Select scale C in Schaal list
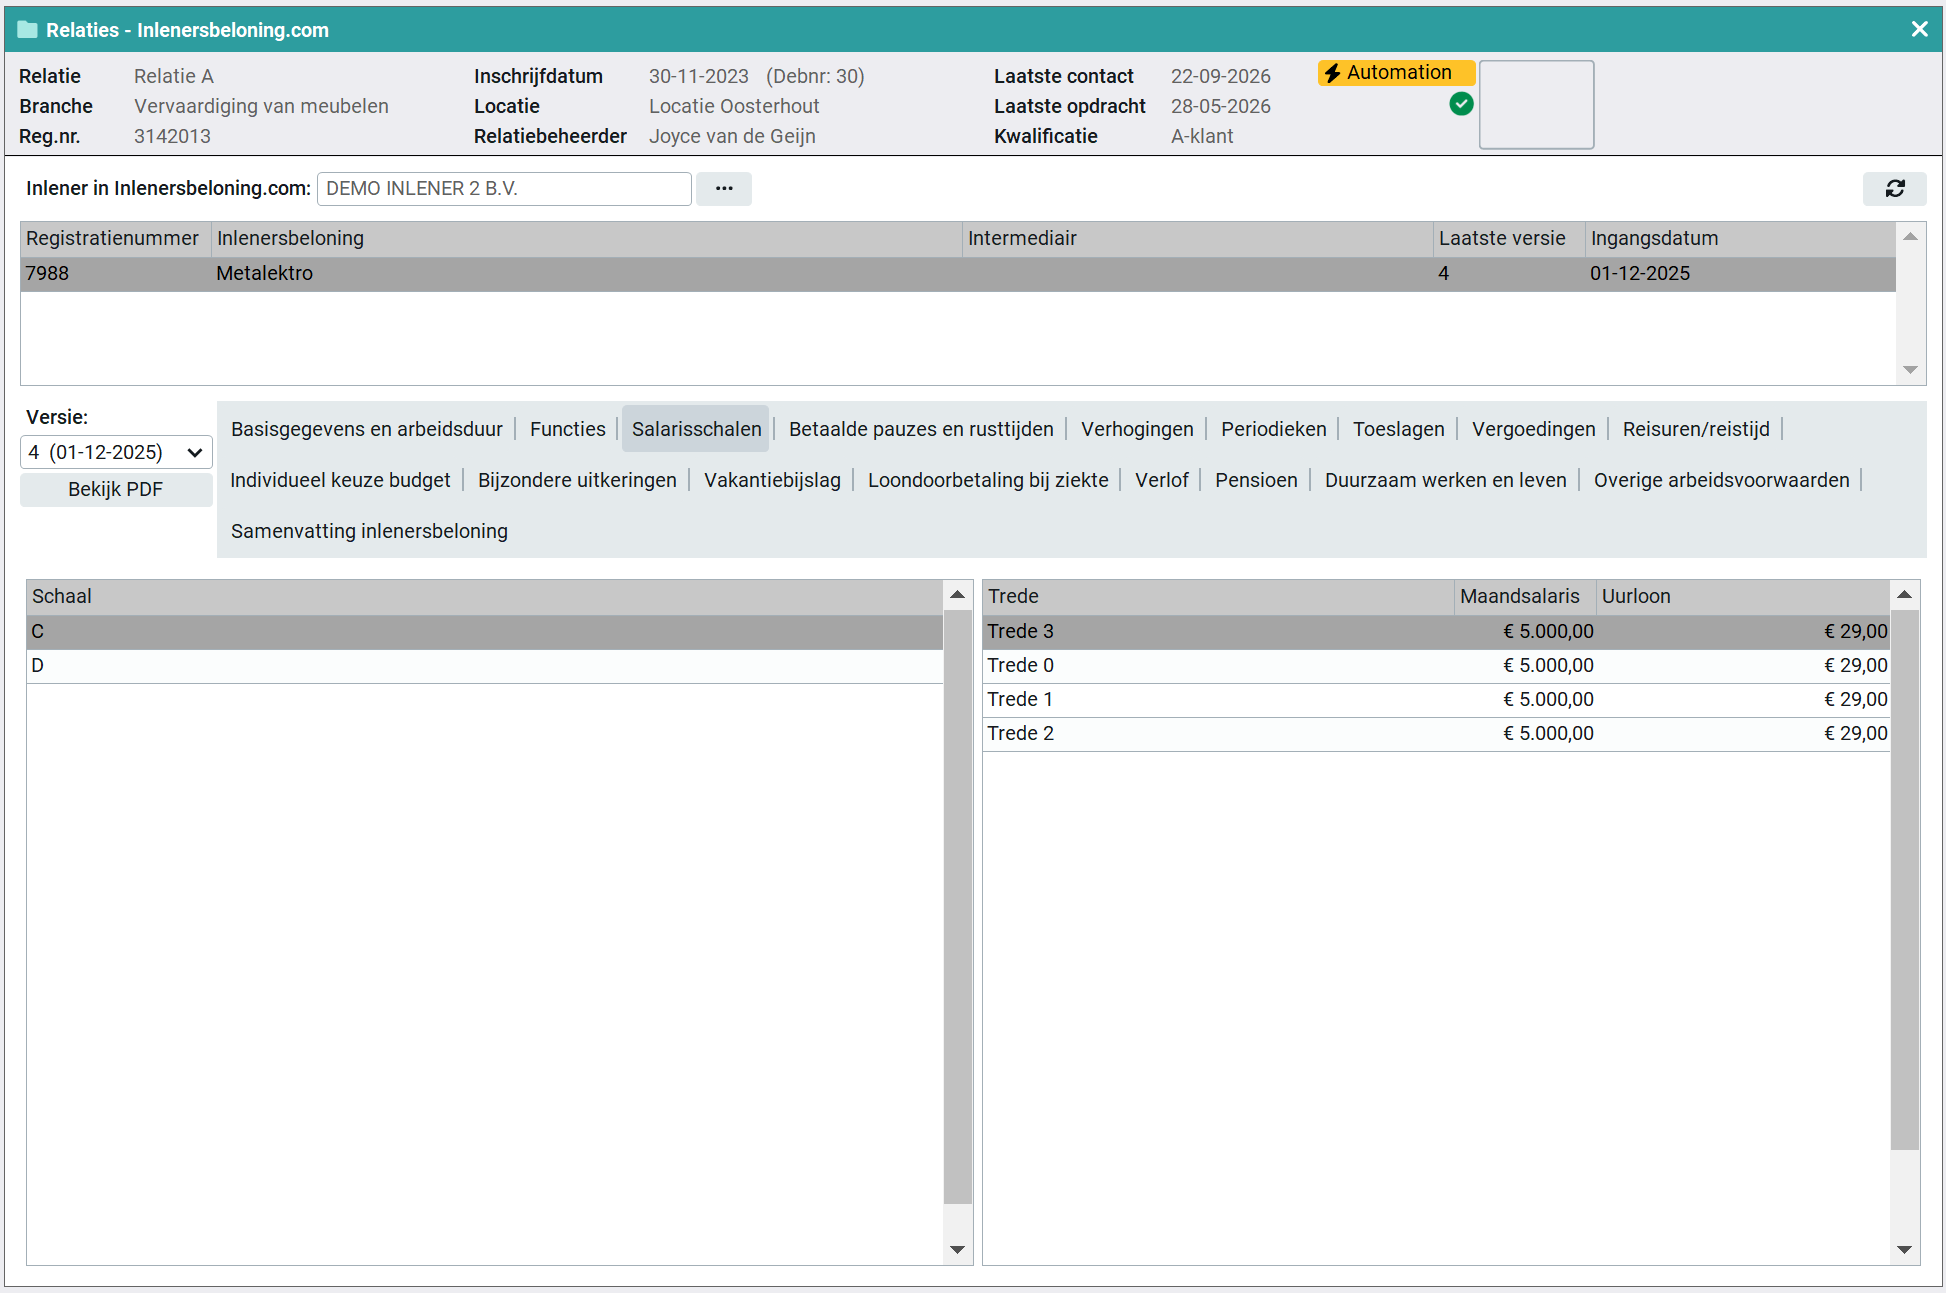Viewport: 1946px width, 1293px height. 484,631
